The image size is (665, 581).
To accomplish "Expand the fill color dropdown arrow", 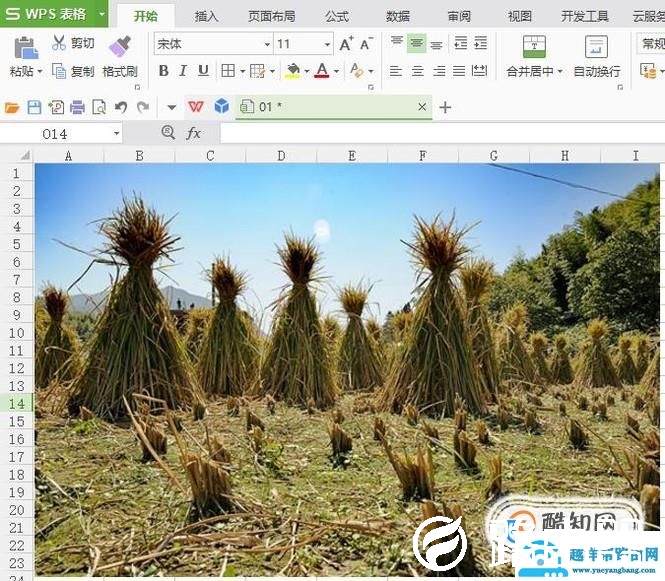I will pos(307,71).
